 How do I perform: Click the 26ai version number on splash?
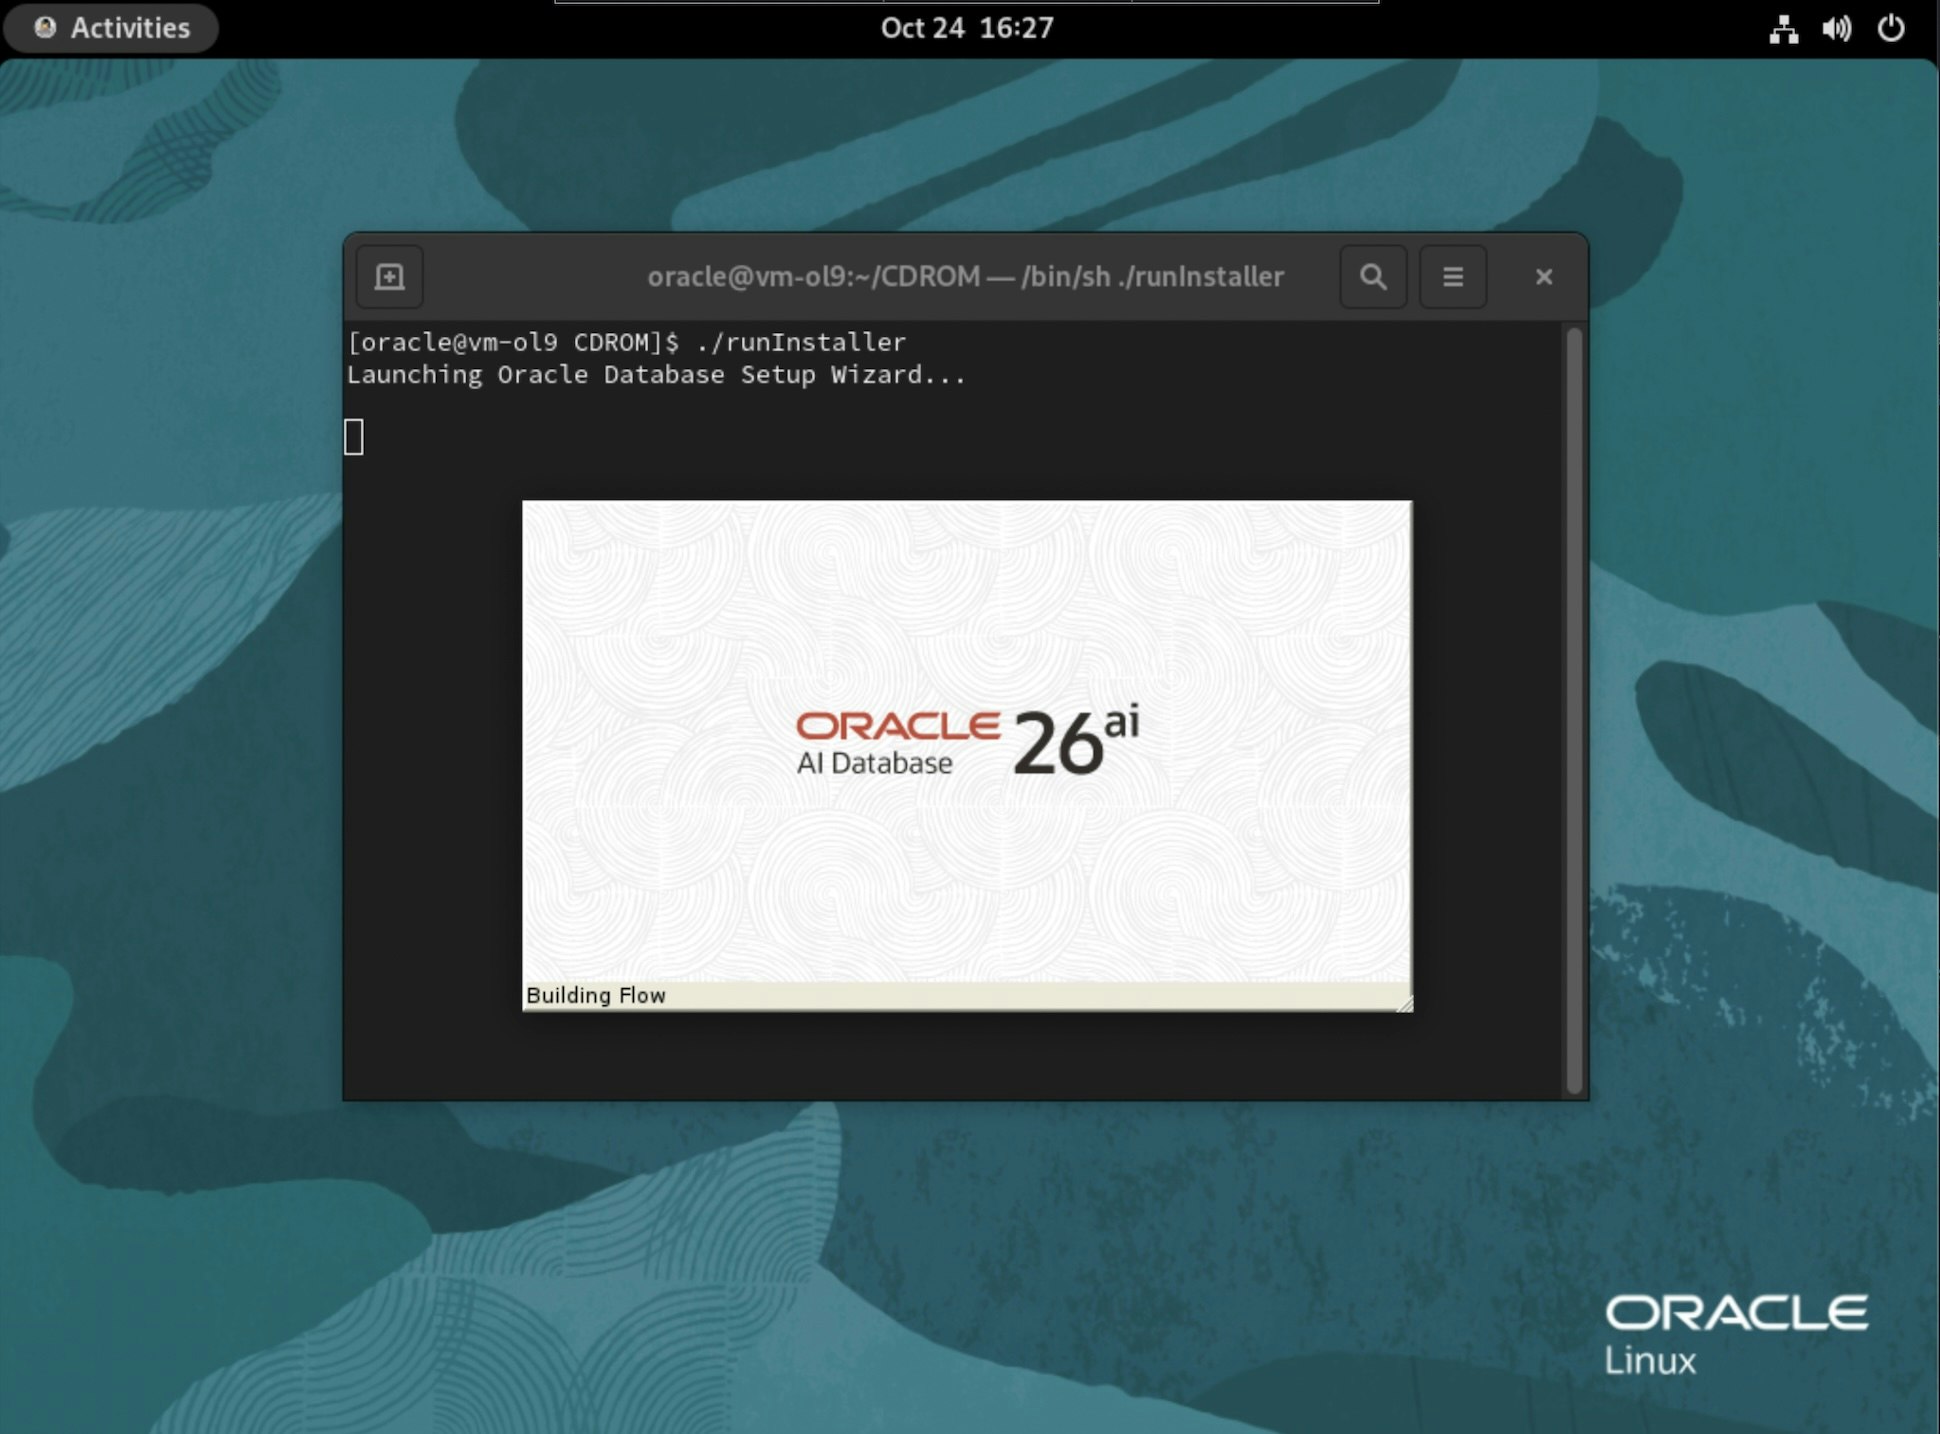1074,741
